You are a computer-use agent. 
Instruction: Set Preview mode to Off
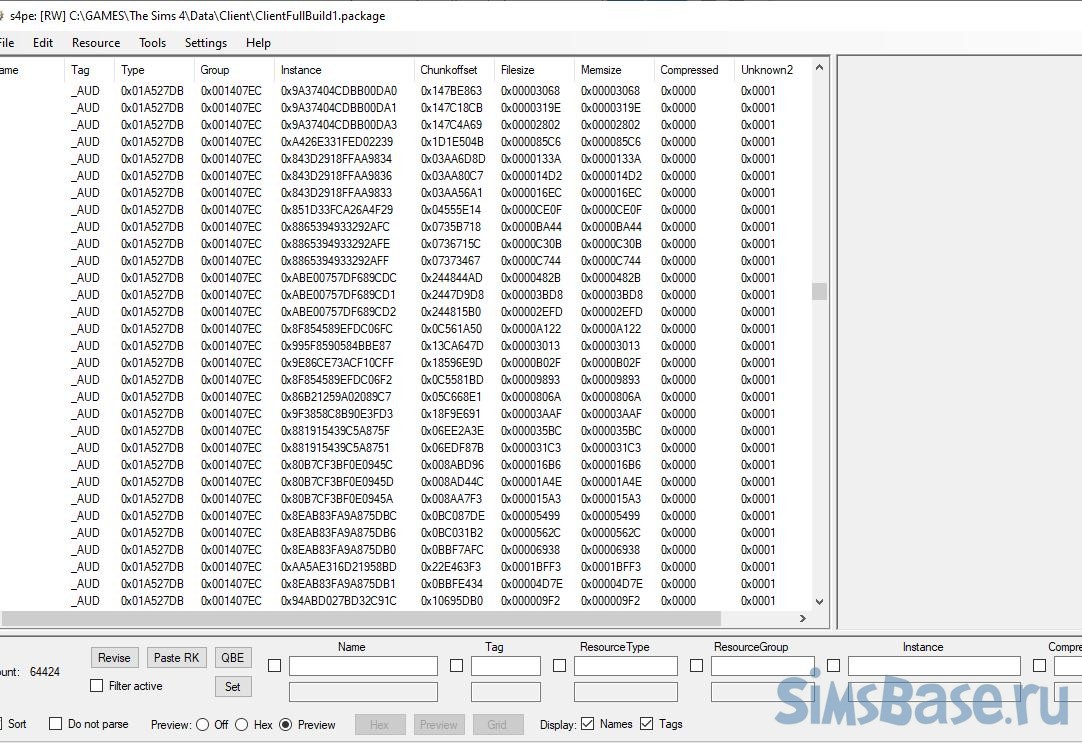[x=203, y=725]
